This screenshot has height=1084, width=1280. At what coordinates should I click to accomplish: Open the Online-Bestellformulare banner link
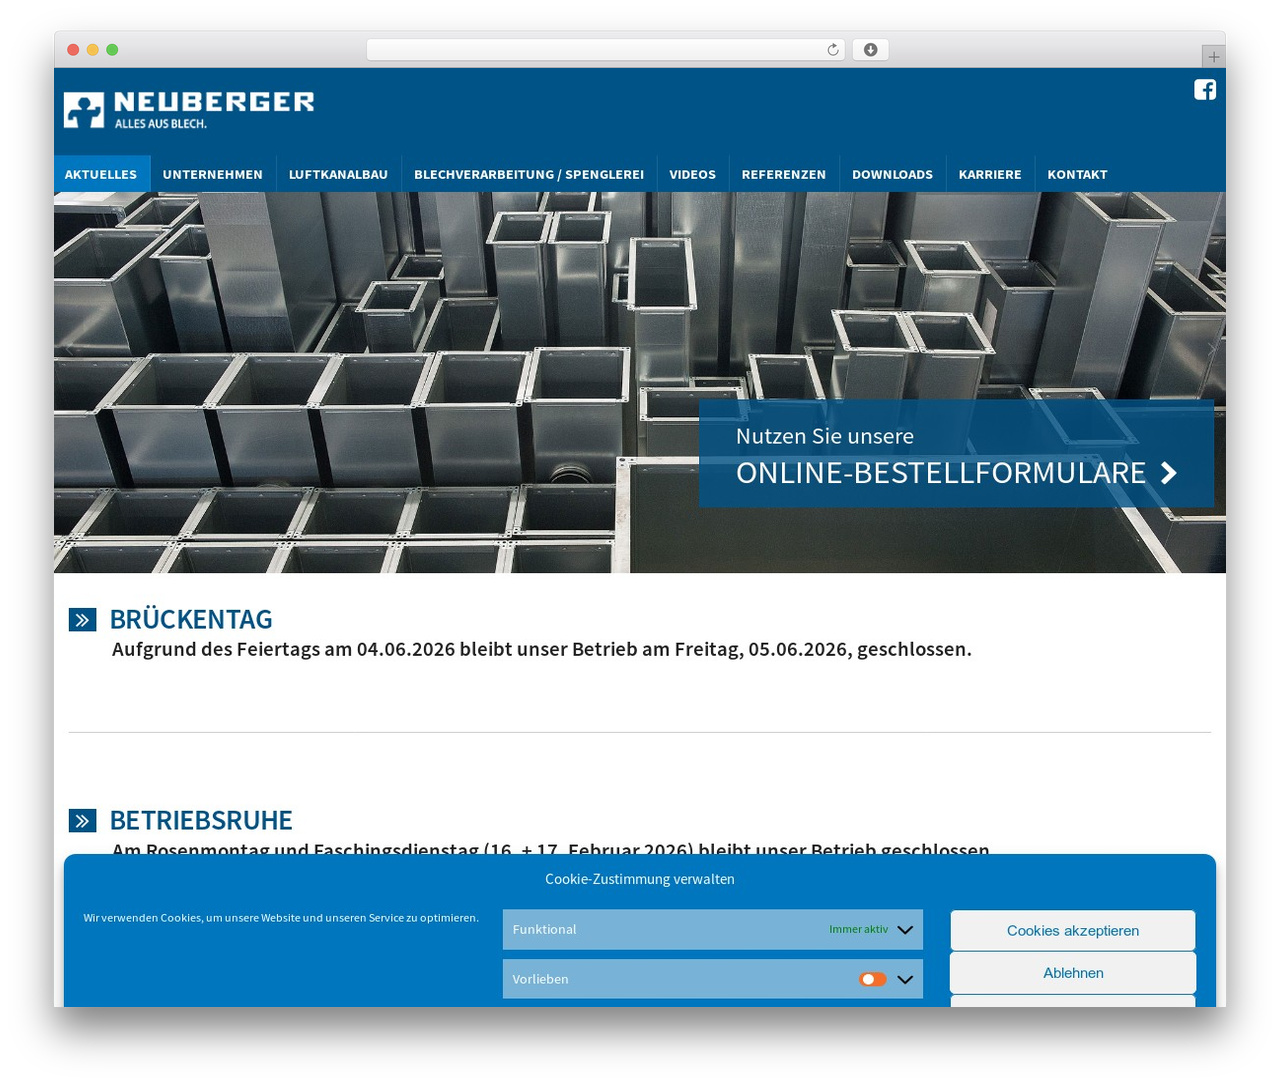point(956,453)
